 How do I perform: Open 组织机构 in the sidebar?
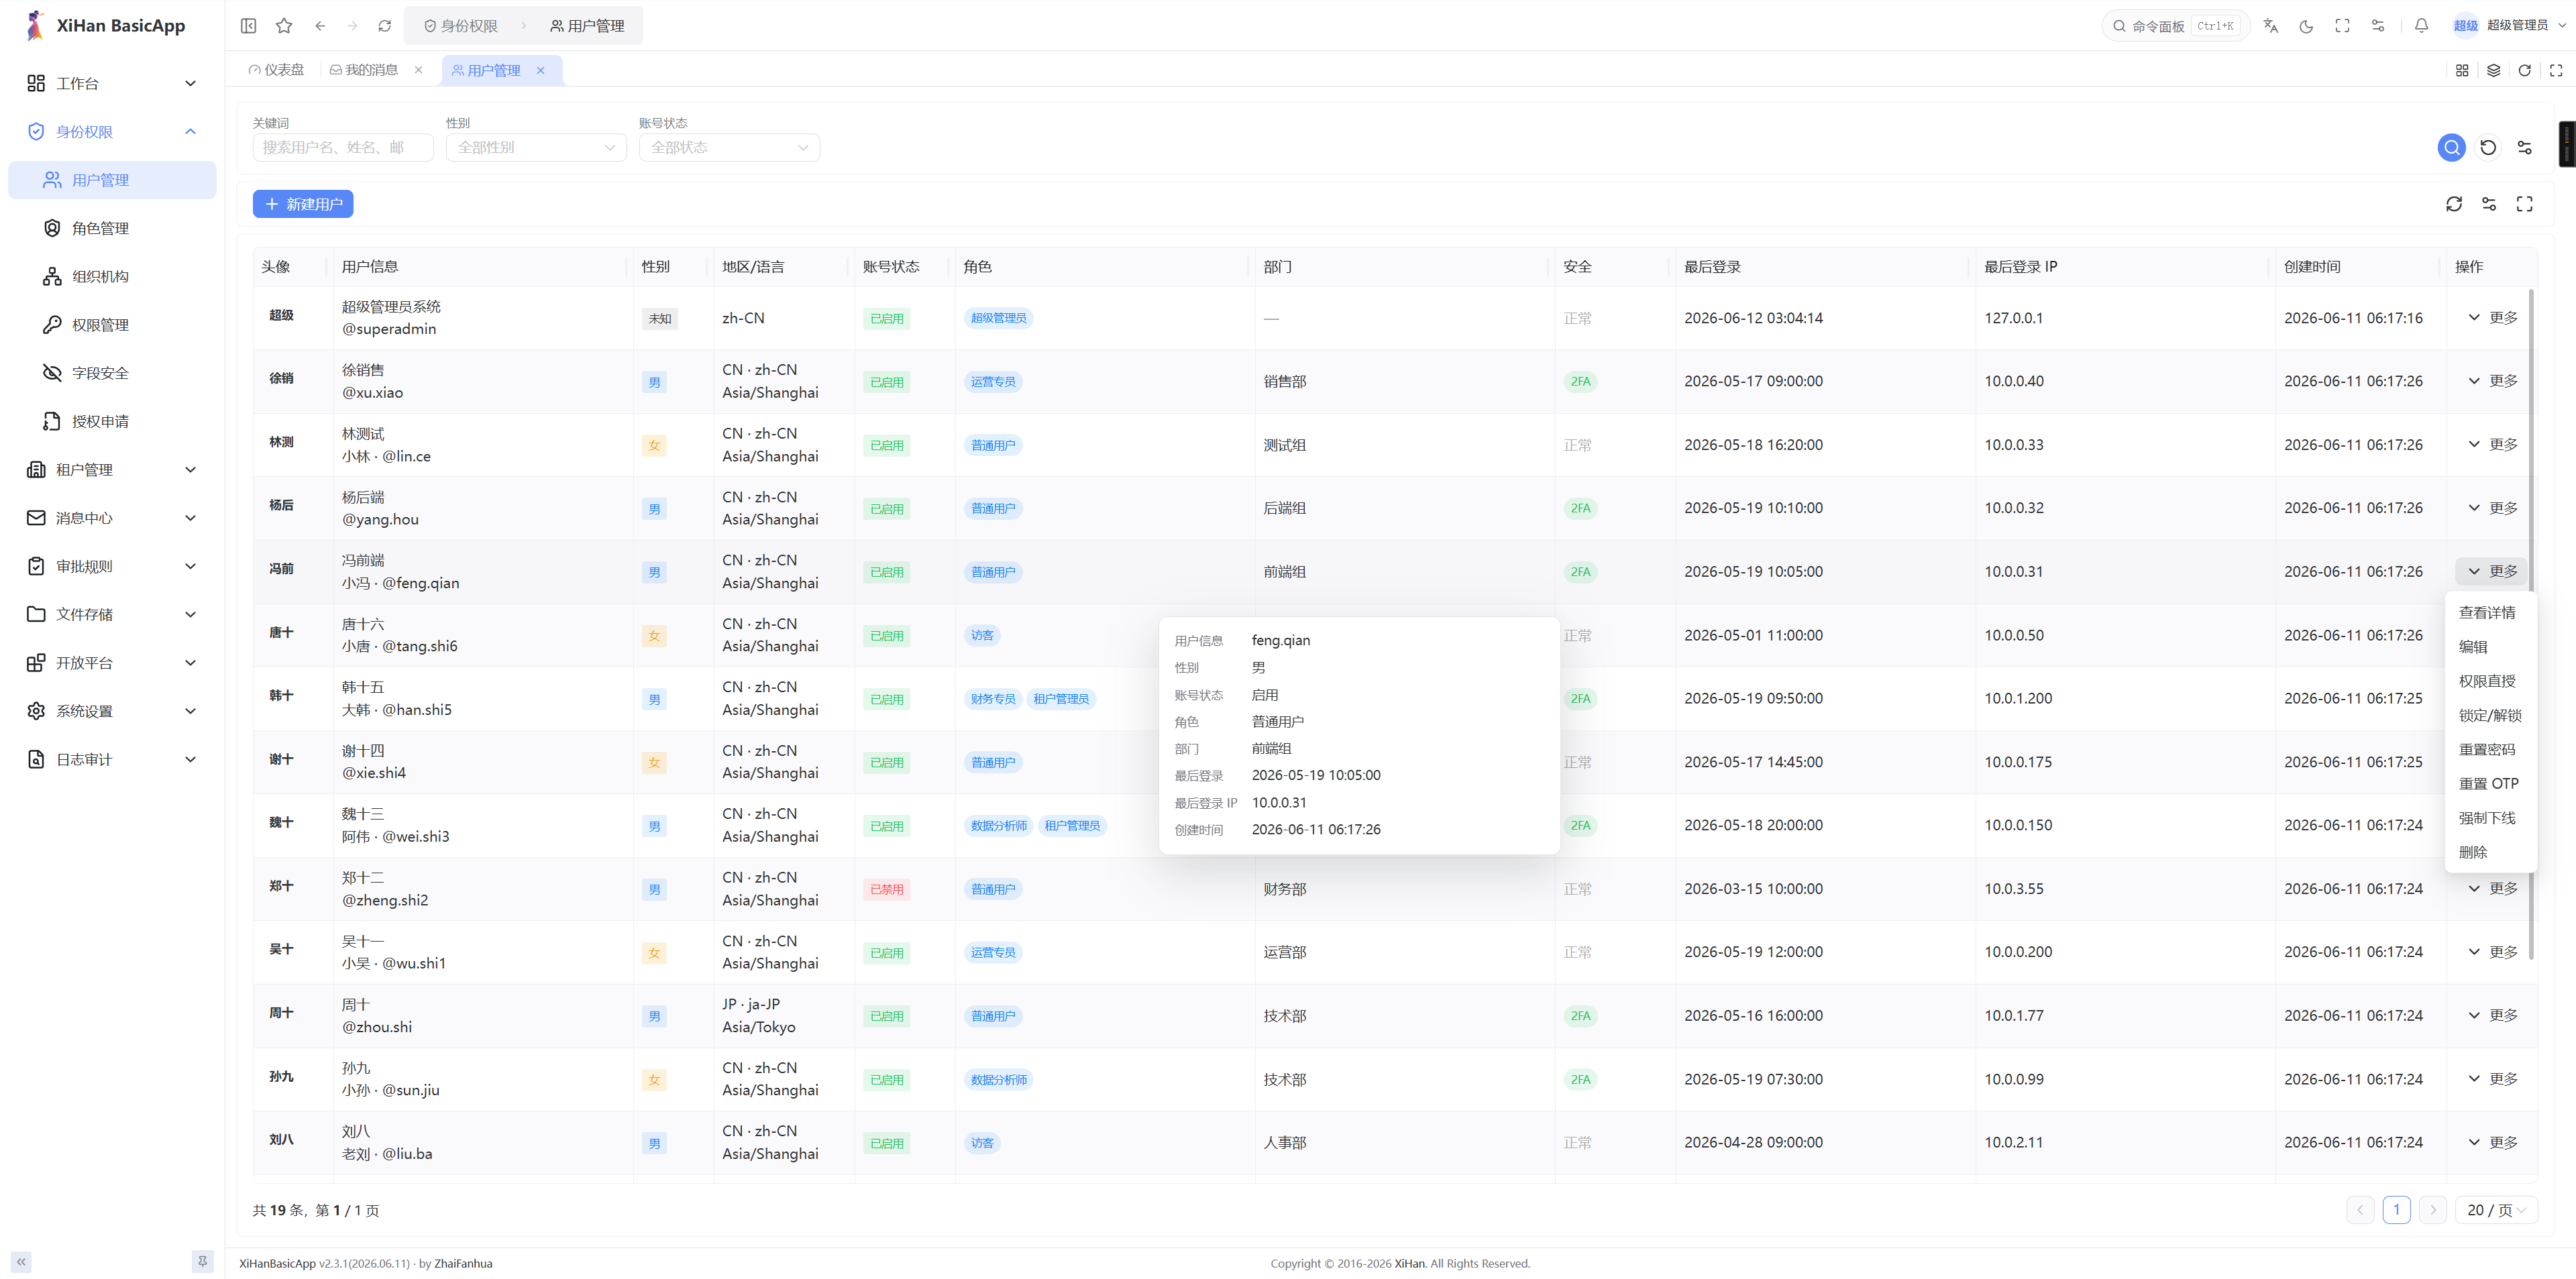pyautogui.click(x=112, y=277)
